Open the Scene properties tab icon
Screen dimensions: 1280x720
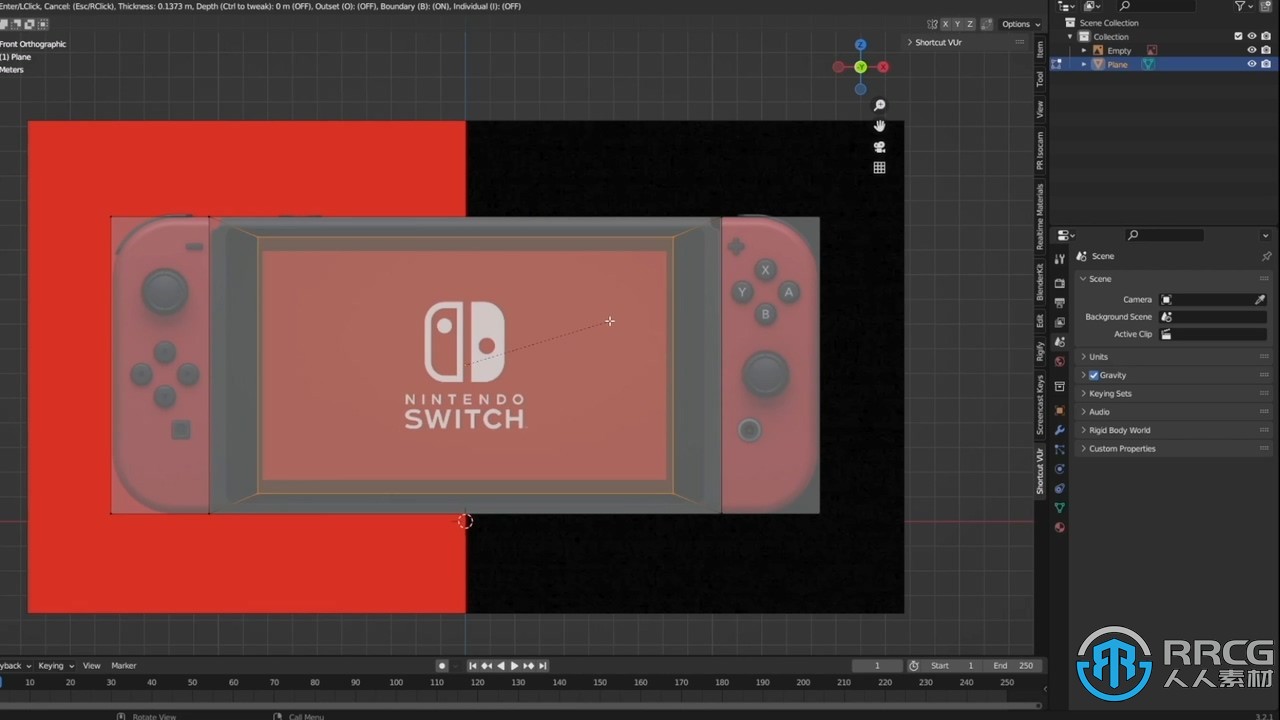[x=1060, y=342]
